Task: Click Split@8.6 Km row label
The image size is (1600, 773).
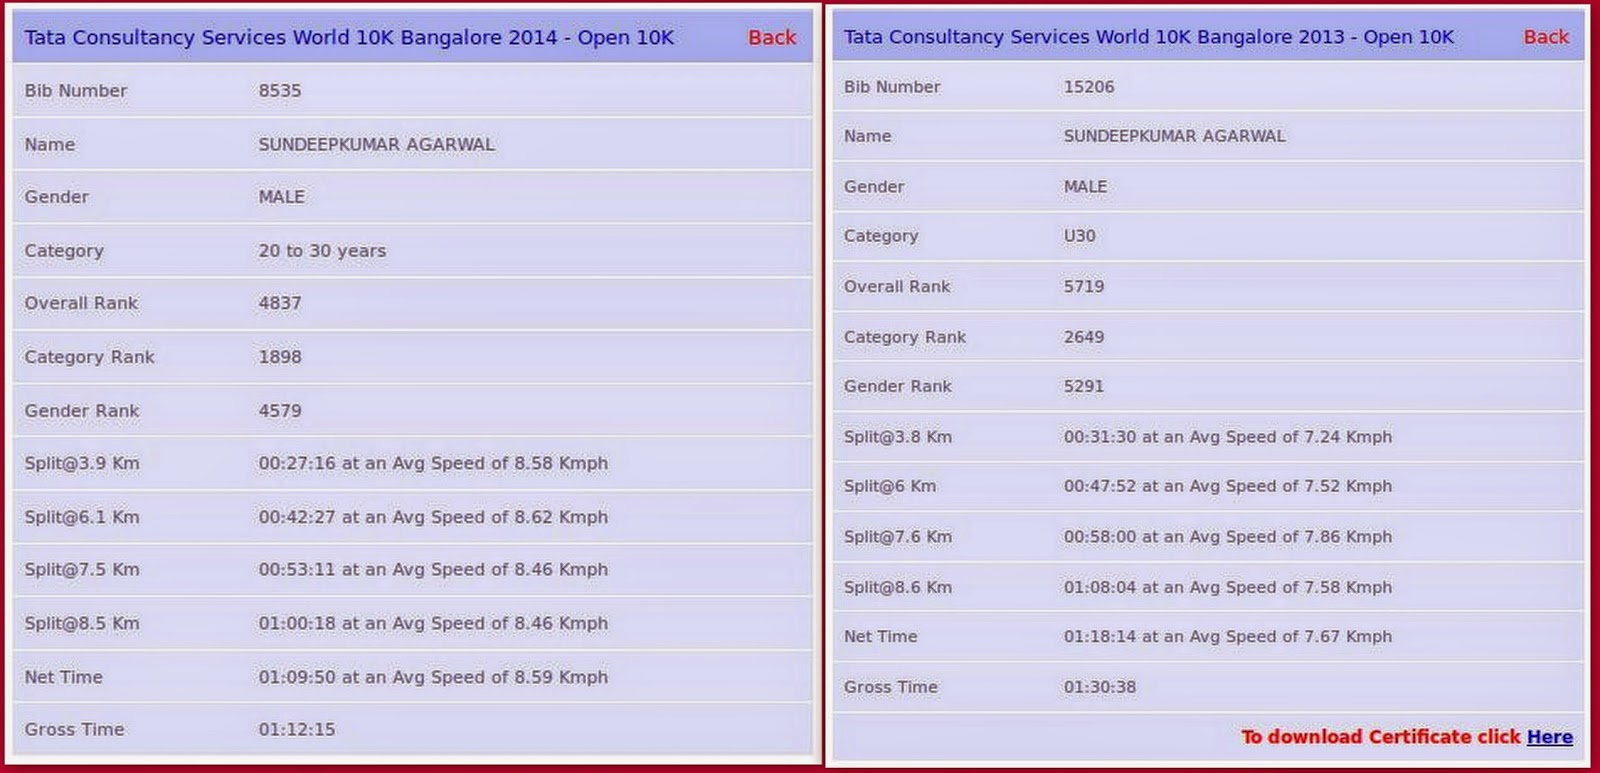Action: pyautogui.click(x=898, y=587)
